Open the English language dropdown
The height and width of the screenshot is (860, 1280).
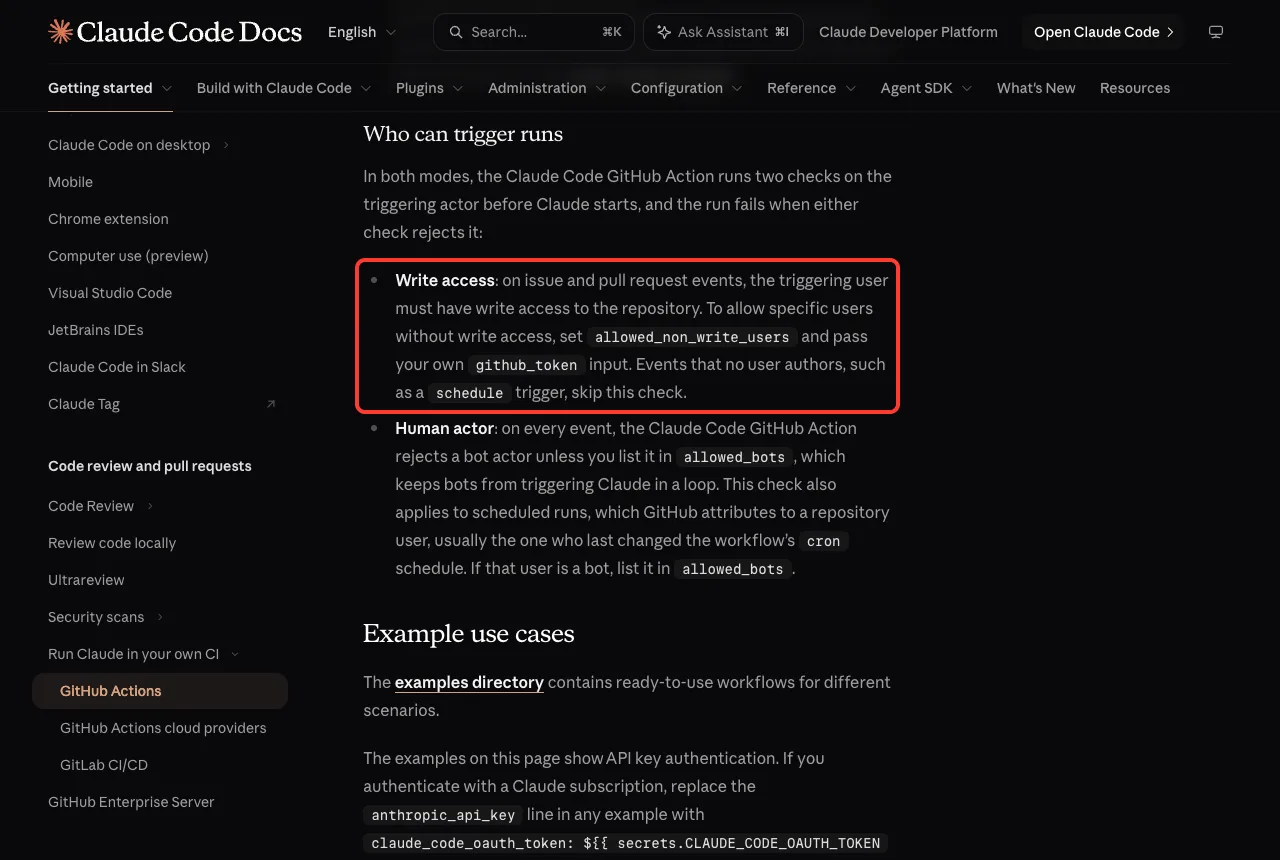[362, 32]
